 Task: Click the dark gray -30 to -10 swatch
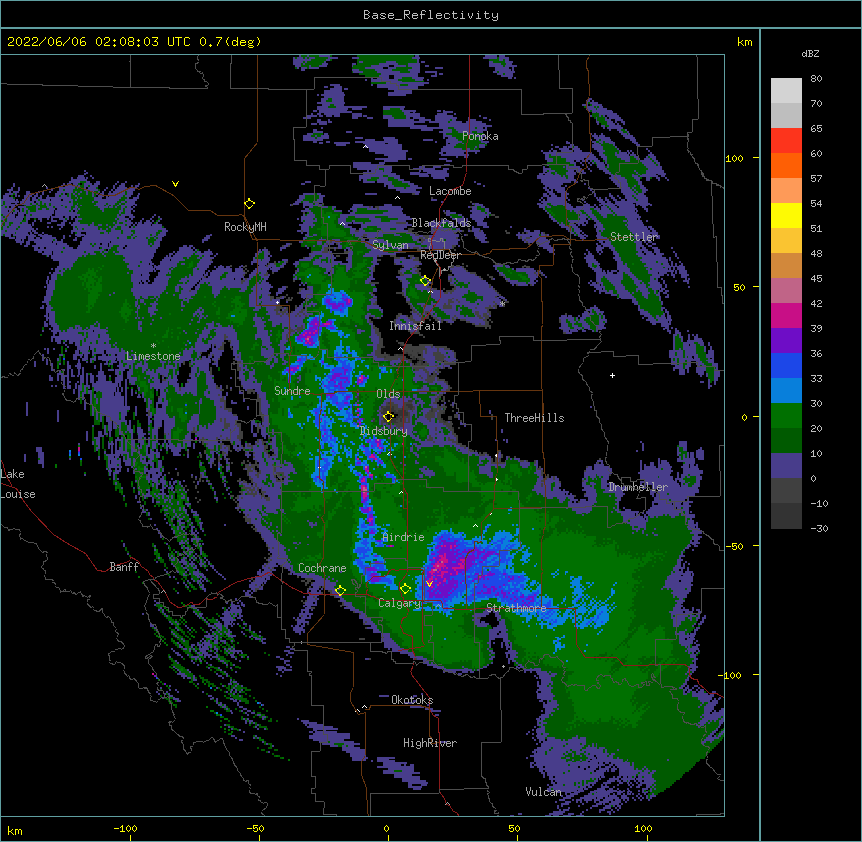(x=786, y=516)
